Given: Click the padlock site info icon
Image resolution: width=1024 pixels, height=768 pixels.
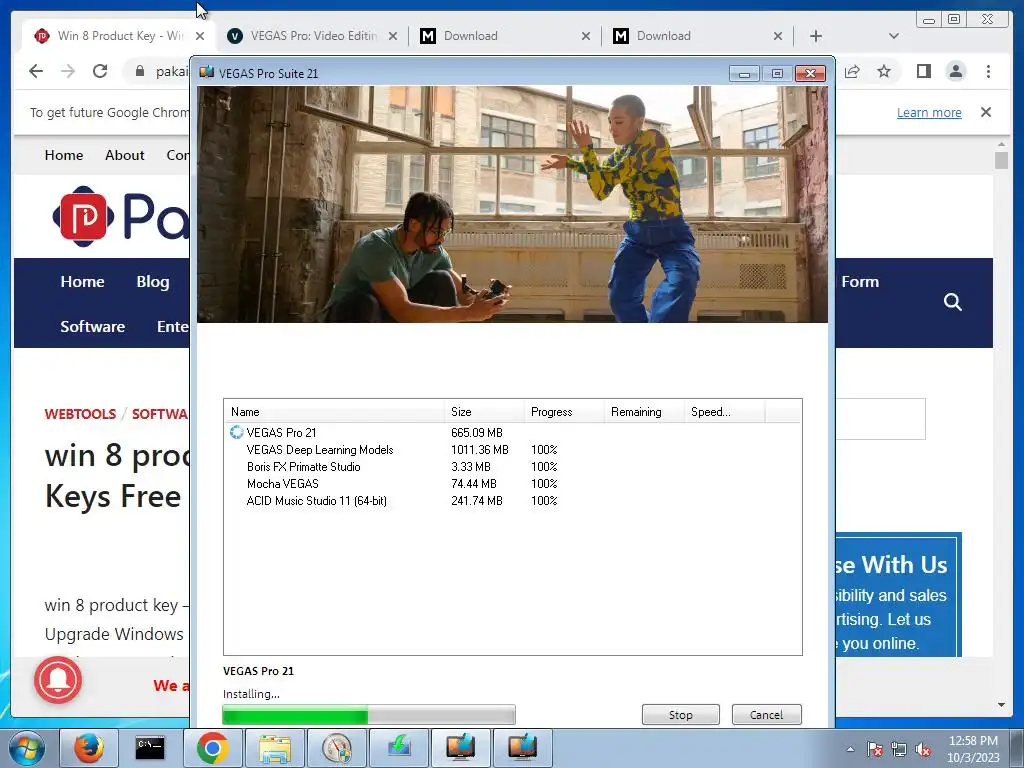Looking at the screenshot, I should pyautogui.click(x=139, y=71).
